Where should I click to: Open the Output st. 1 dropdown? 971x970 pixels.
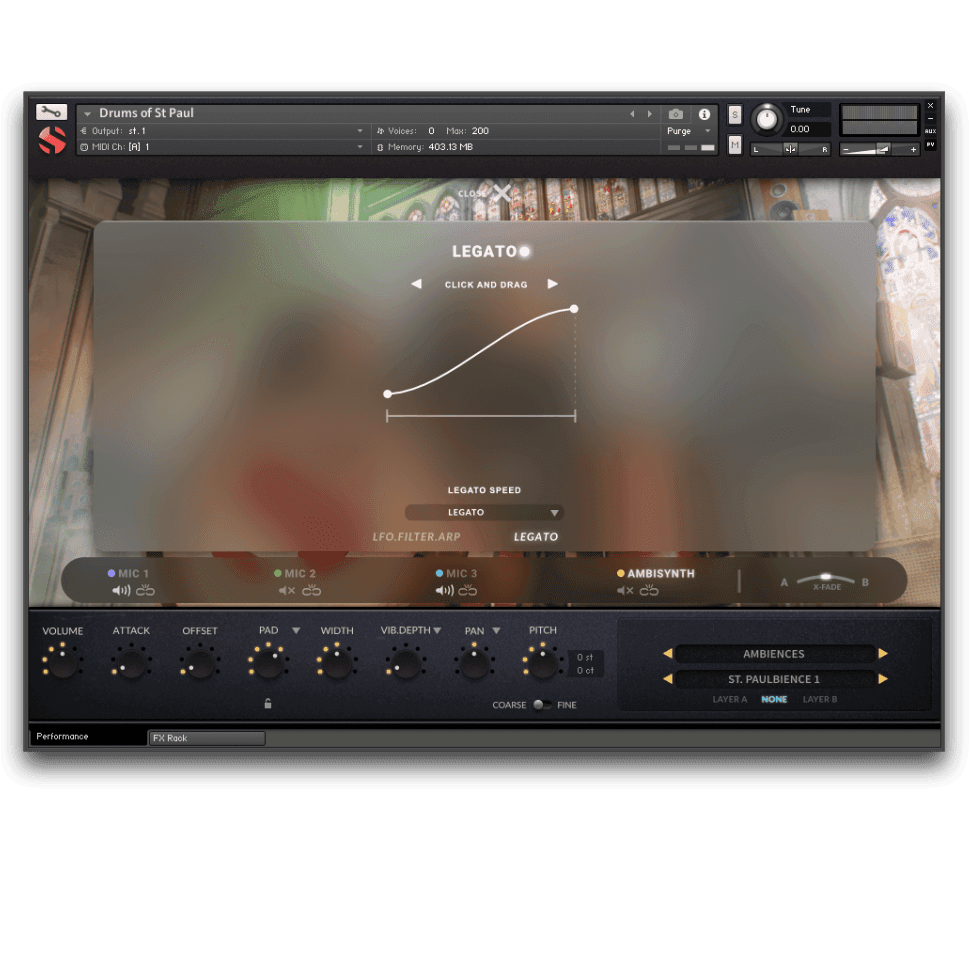[x=221, y=131]
